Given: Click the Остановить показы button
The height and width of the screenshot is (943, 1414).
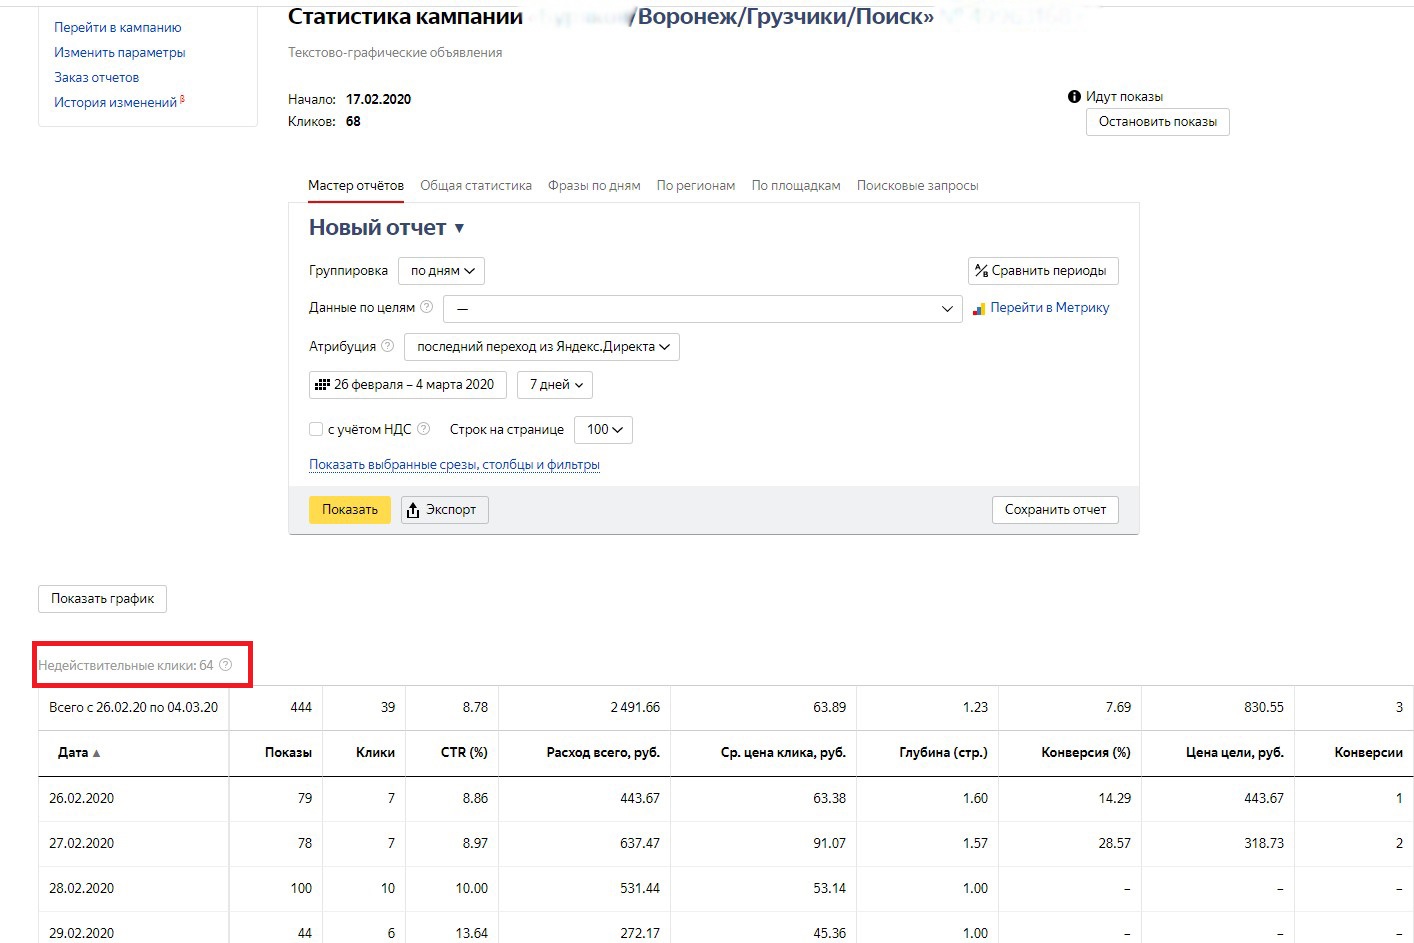Looking at the screenshot, I should [1158, 122].
